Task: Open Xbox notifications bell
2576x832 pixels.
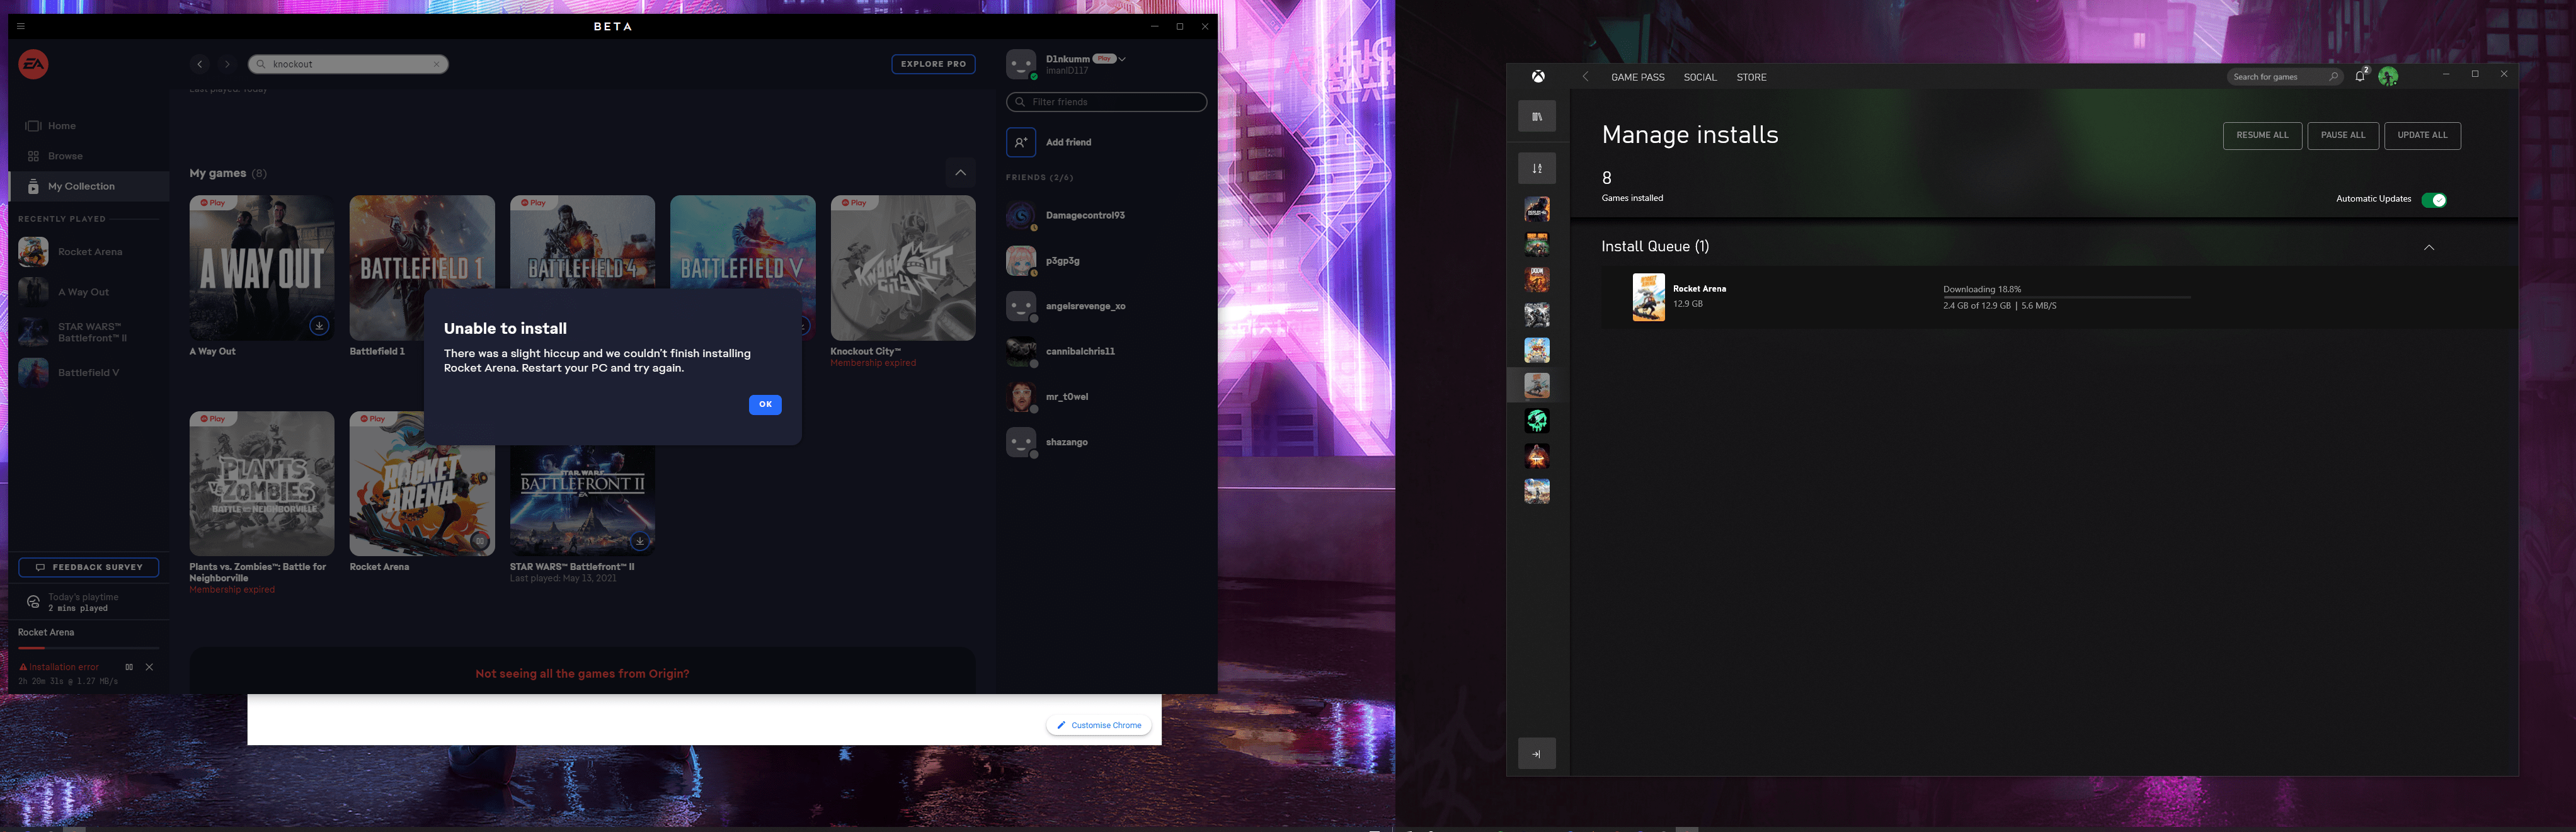Action: tap(2359, 76)
